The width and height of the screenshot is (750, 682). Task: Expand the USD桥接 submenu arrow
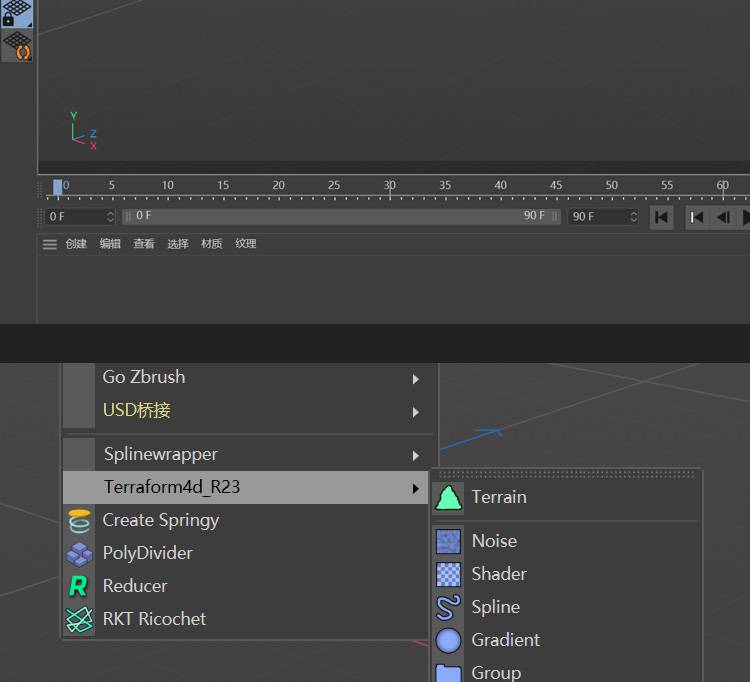416,412
